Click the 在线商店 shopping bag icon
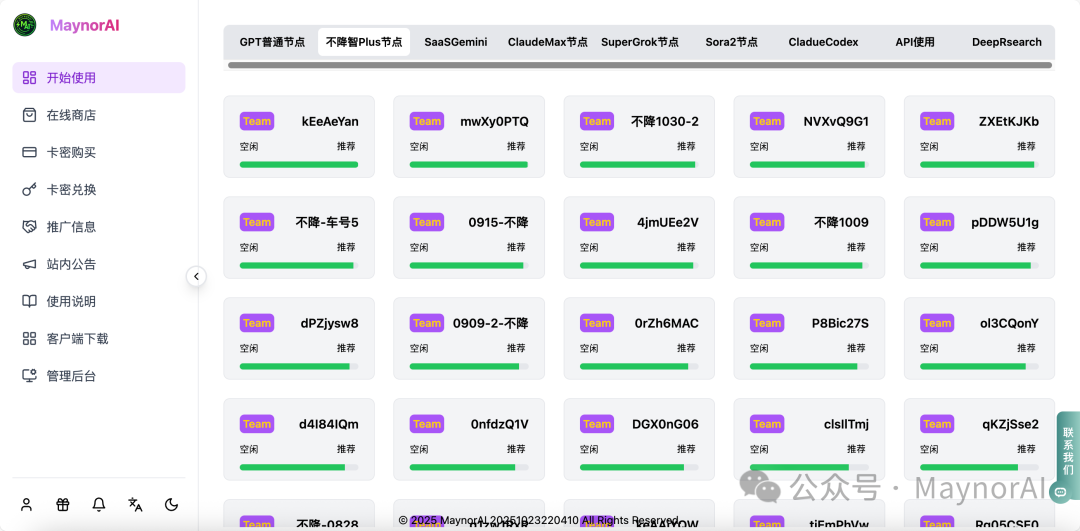1080x531 pixels. click(x=29, y=115)
